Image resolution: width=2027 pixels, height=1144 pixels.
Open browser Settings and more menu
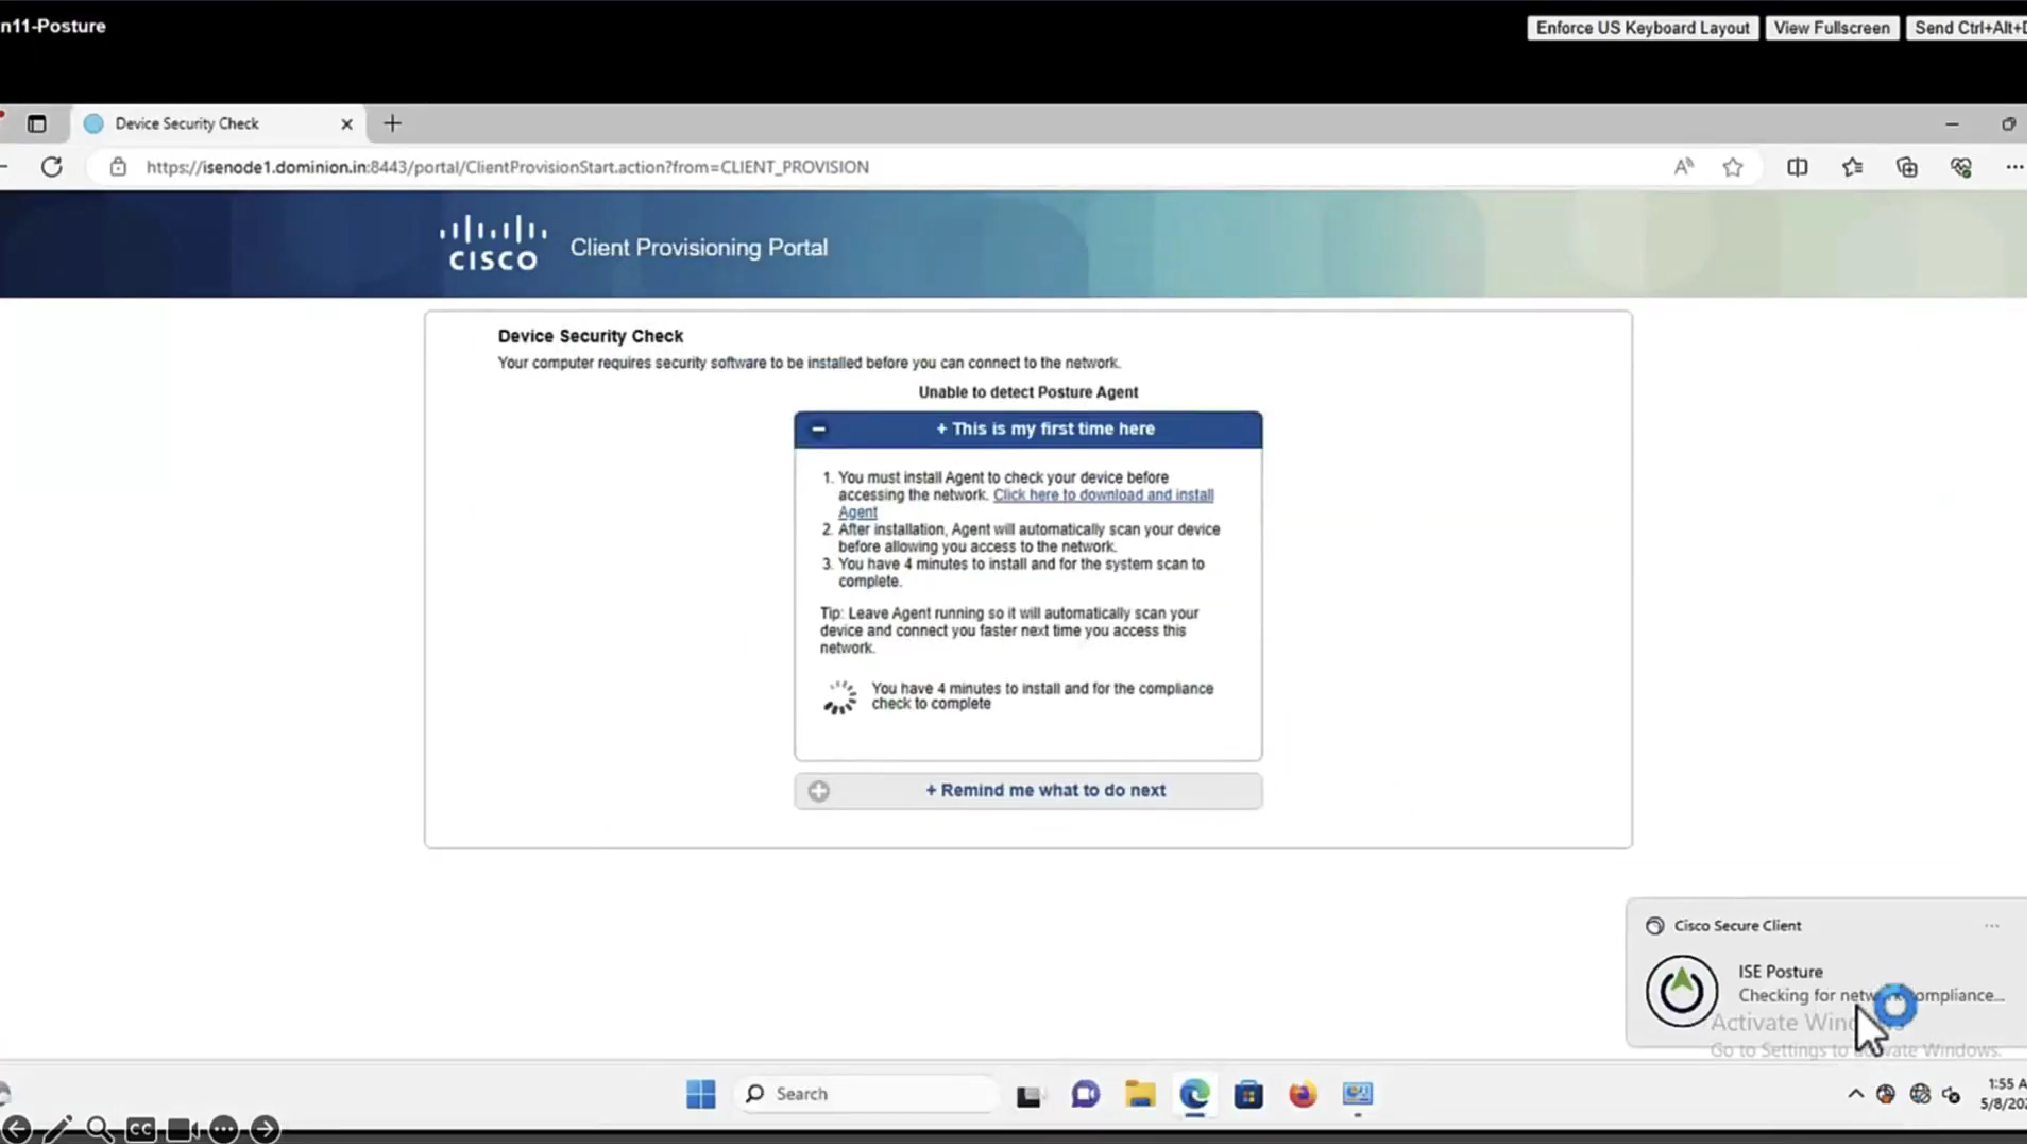2013,167
